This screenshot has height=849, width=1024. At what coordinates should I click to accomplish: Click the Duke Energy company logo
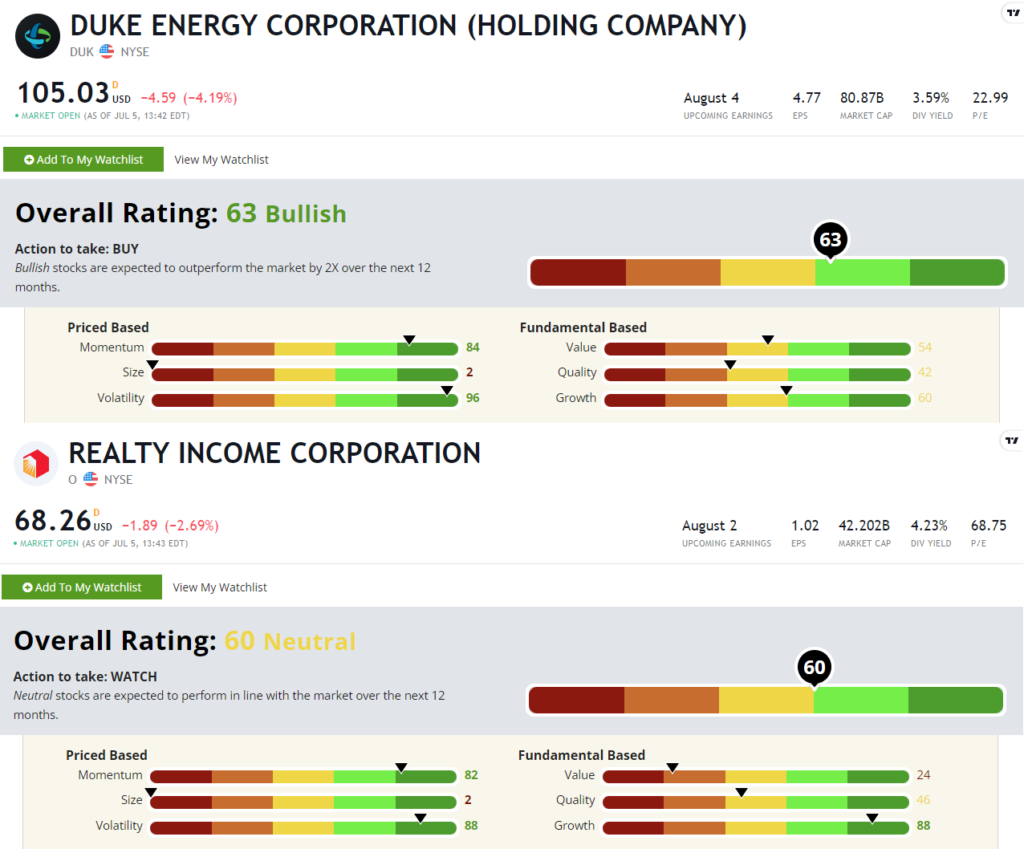pos(37,36)
